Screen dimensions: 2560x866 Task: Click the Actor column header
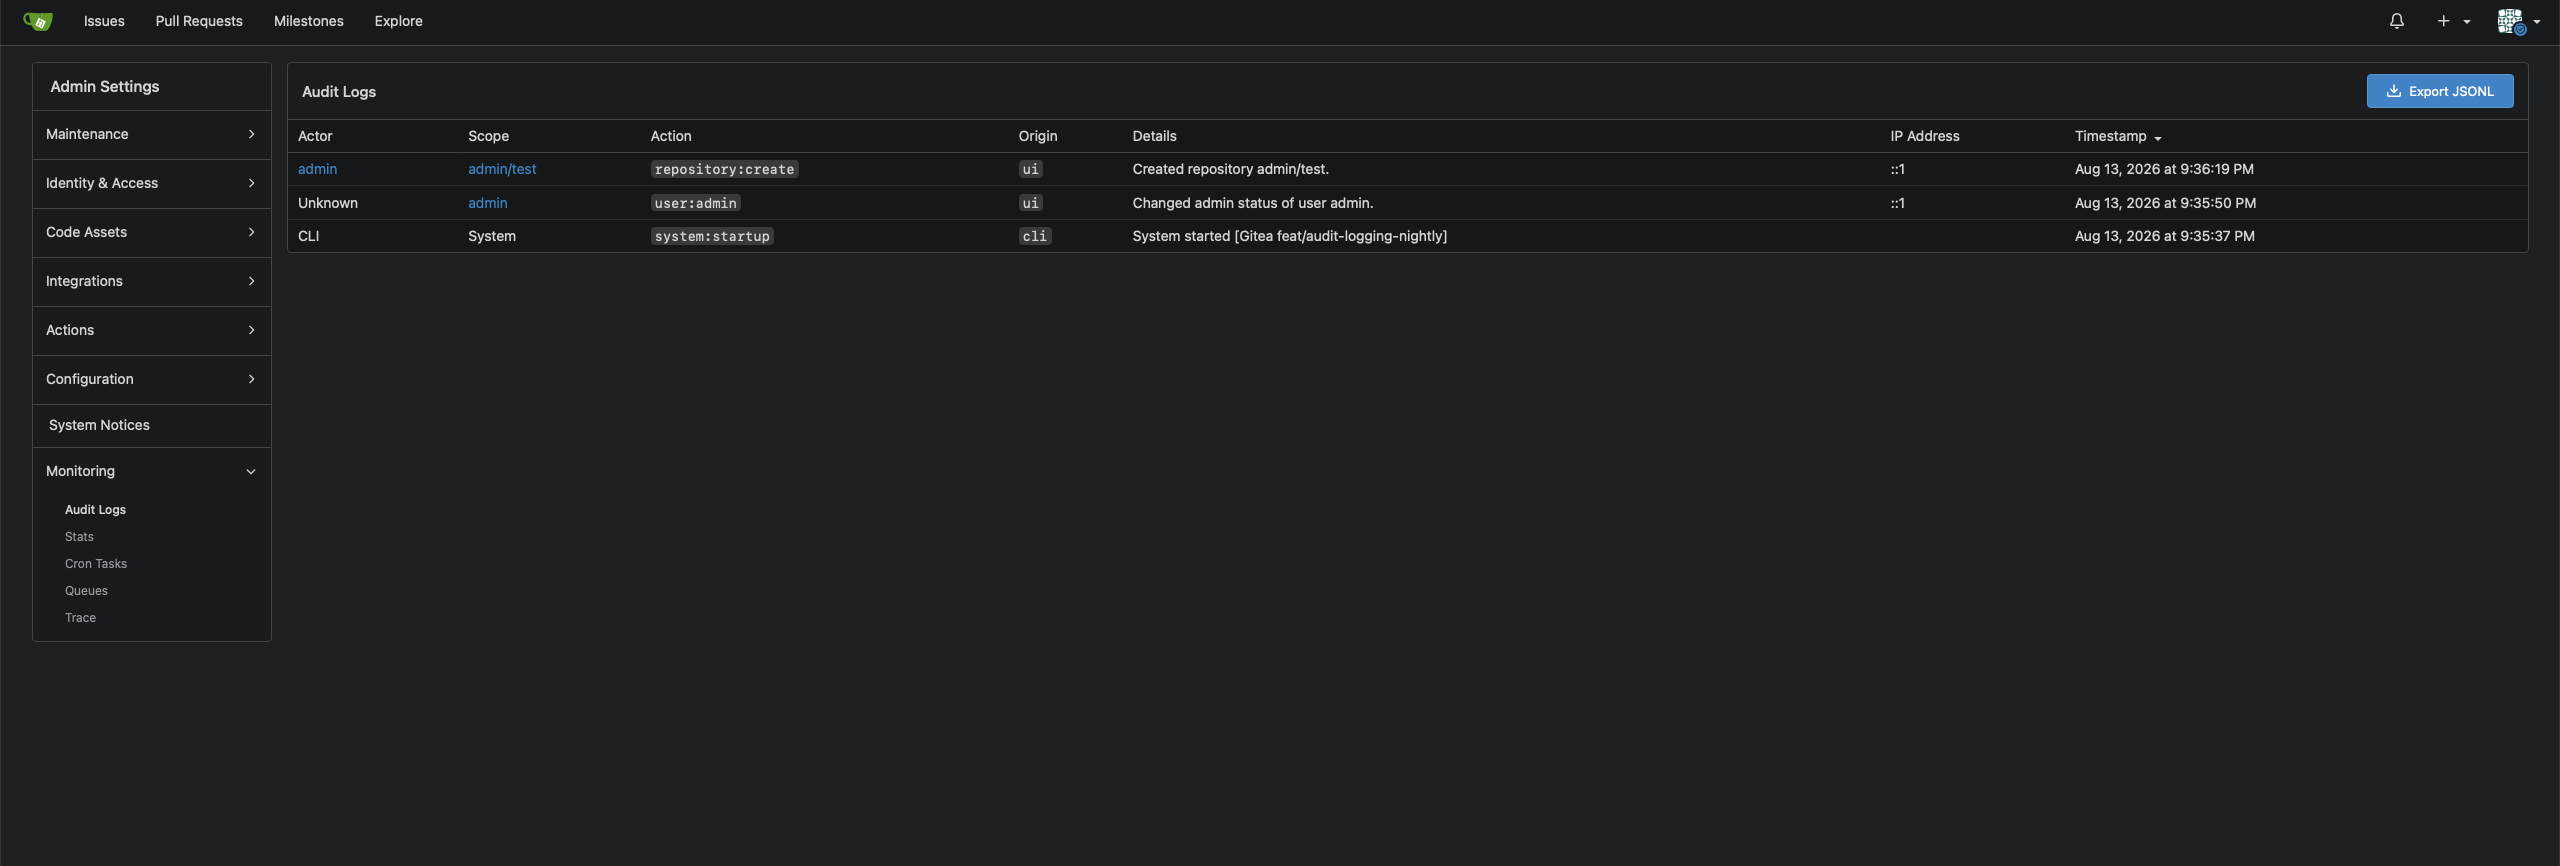point(315,136)
